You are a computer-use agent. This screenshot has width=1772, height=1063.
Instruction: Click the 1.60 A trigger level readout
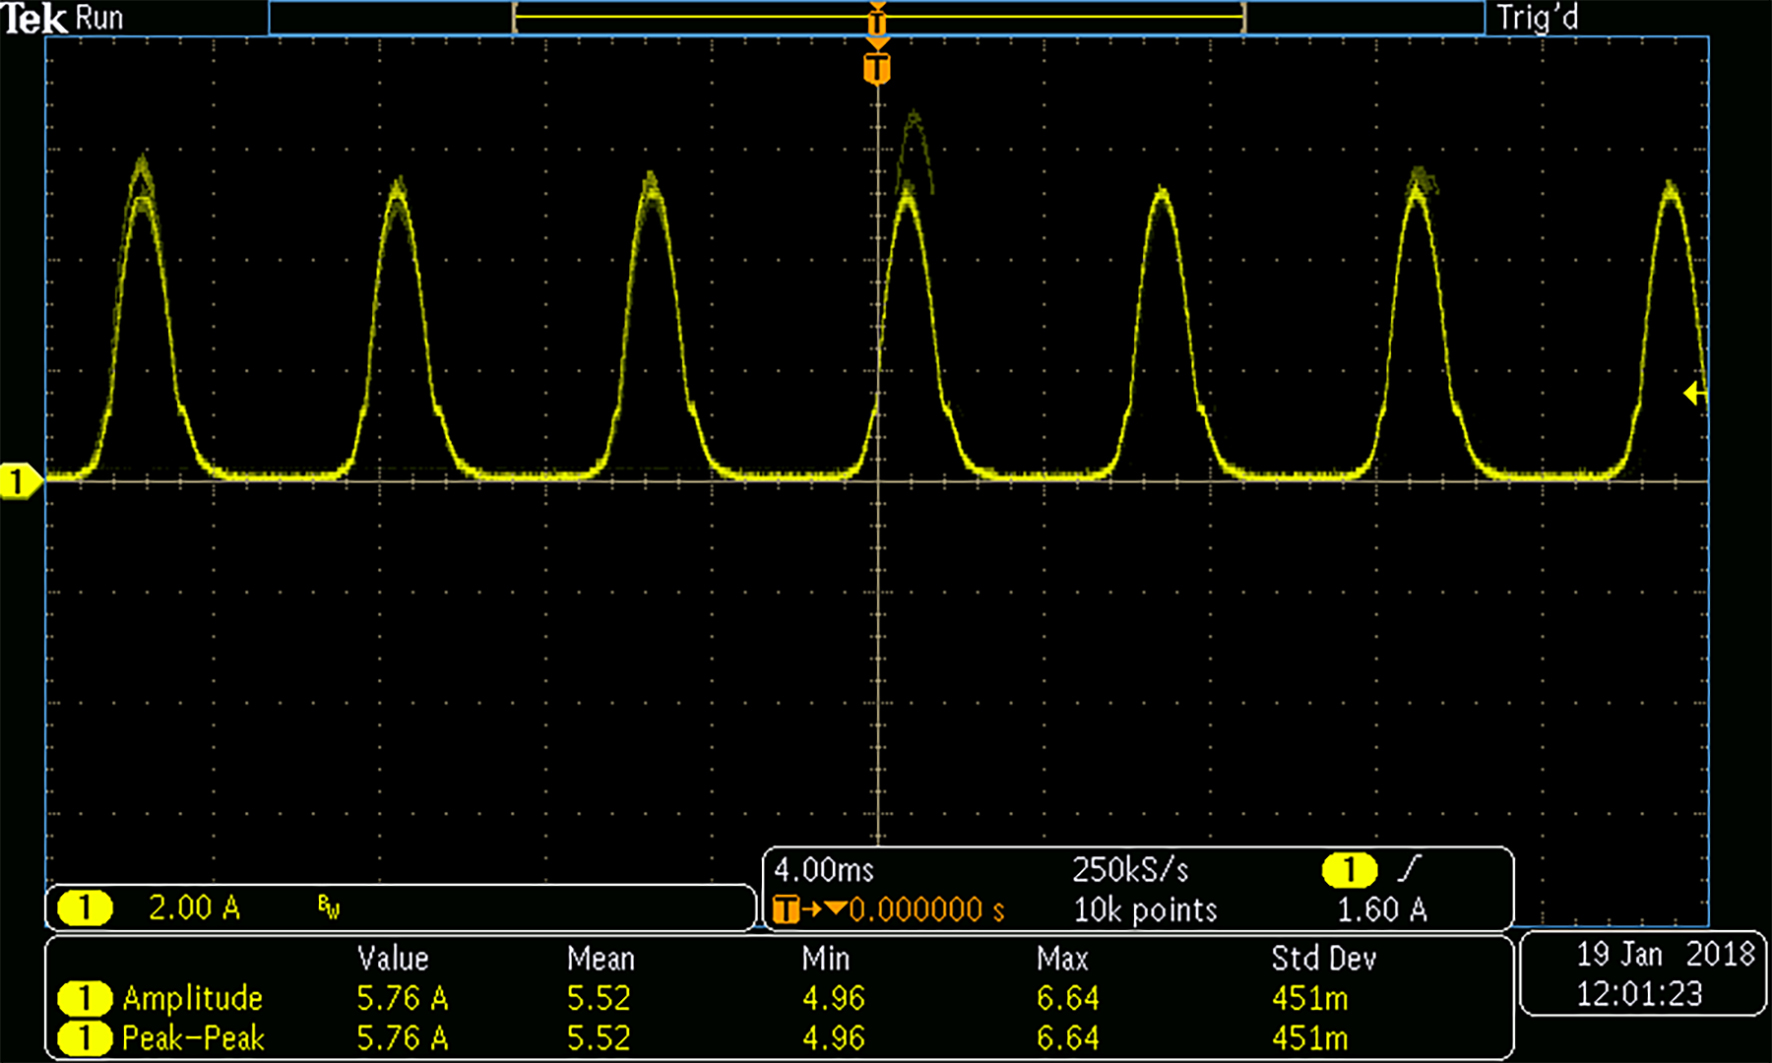point(1382,909)
